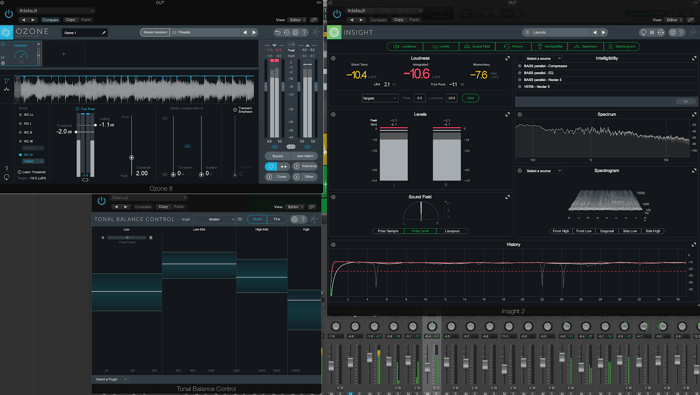Add a module with the plus slot in Ozone

click(63, 54)
